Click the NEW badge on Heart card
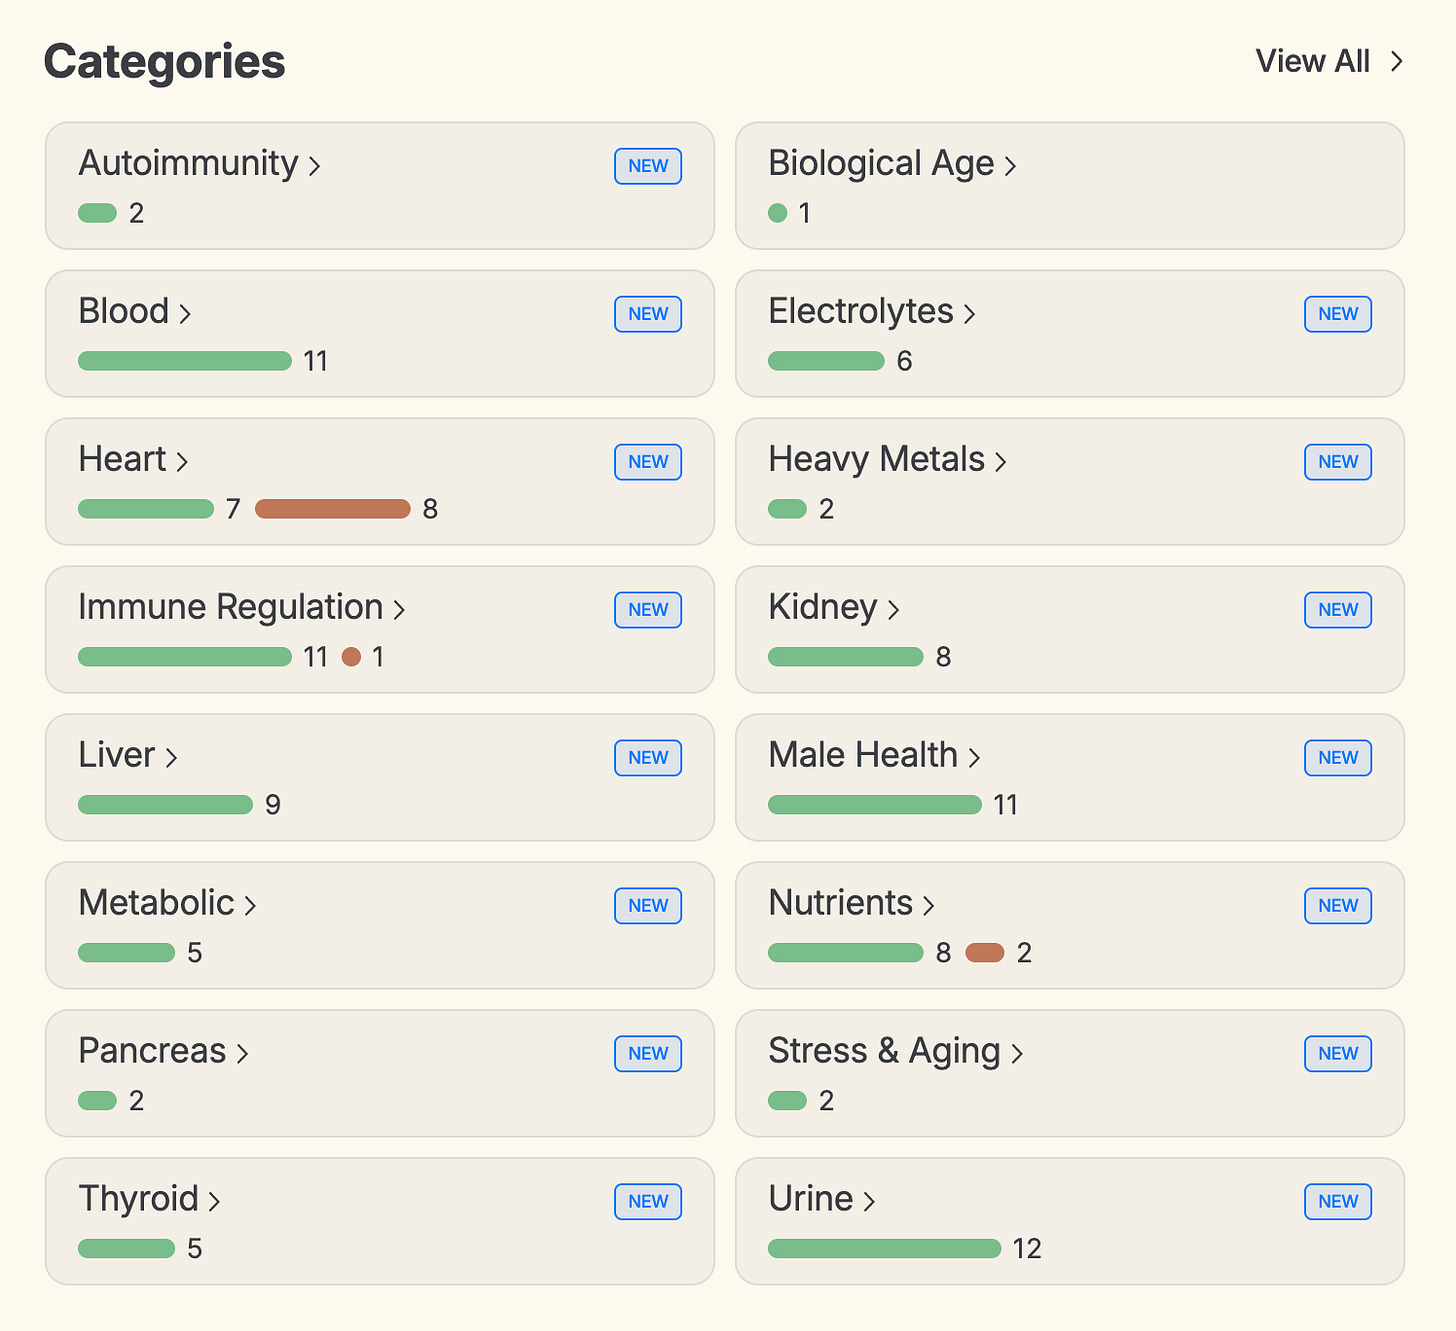This screenshot has width=1456, height=1331. pos(648,462)
